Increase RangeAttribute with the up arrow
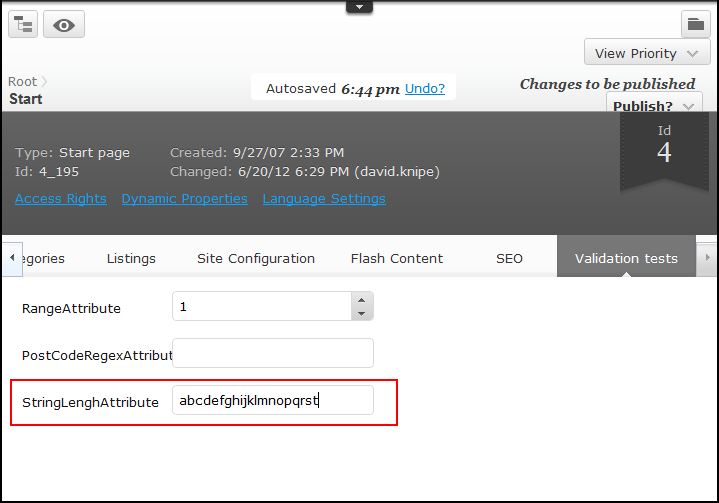Viewport: 719px width, 503px height. tap(362, 300)
